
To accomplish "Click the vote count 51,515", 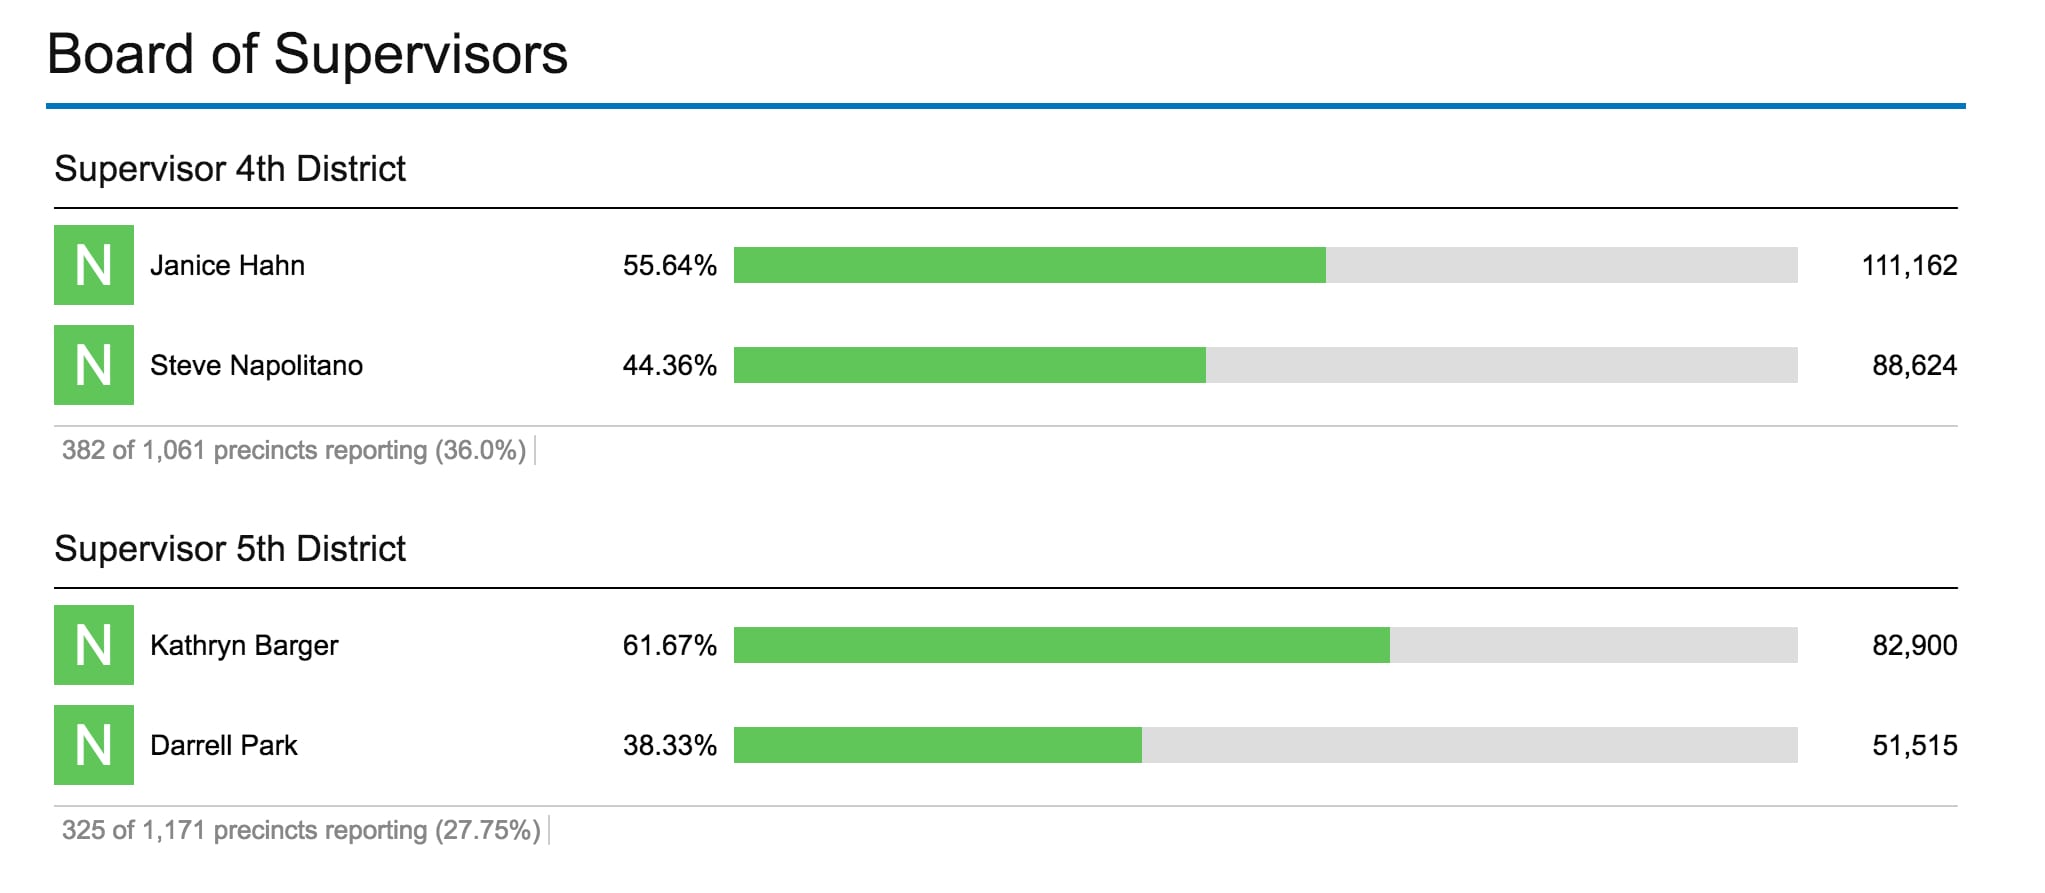I will pos(1914,745).
